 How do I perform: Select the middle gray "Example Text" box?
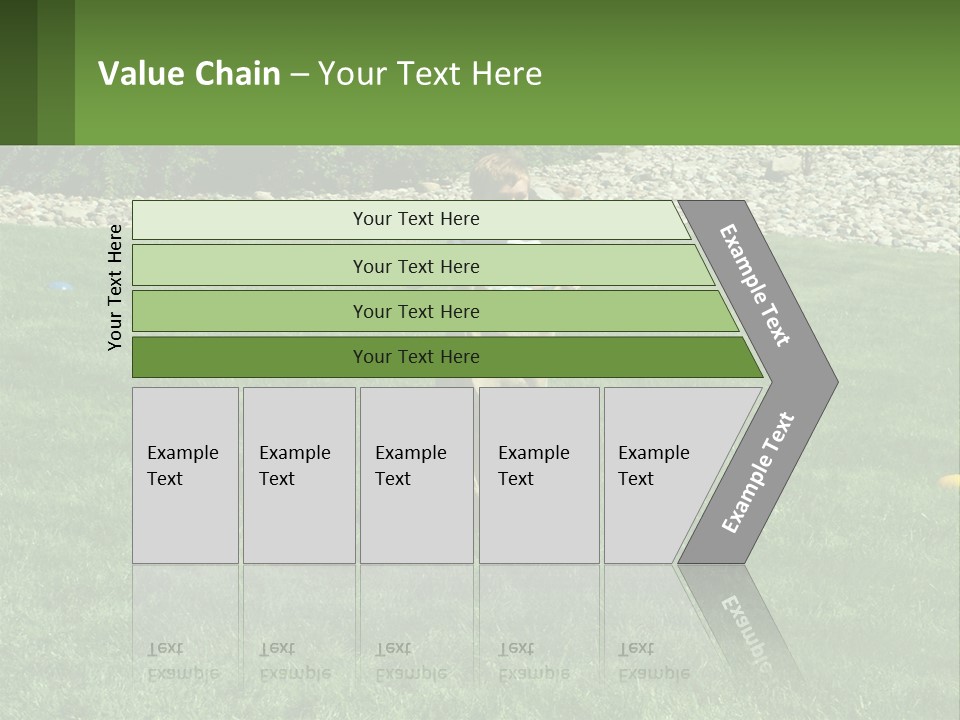click(416, 475)
